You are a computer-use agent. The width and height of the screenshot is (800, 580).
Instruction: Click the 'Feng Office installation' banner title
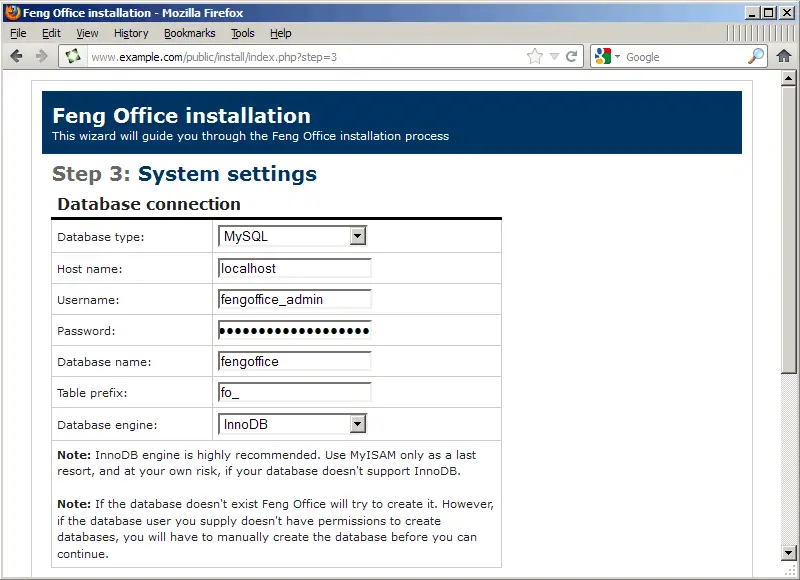(182, 116)
